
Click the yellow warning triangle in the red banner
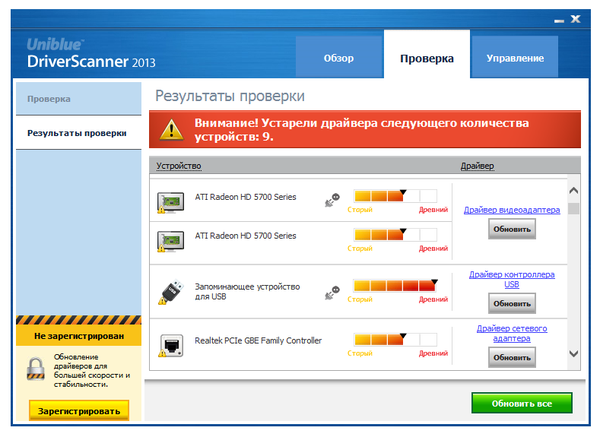click(171, 129)
